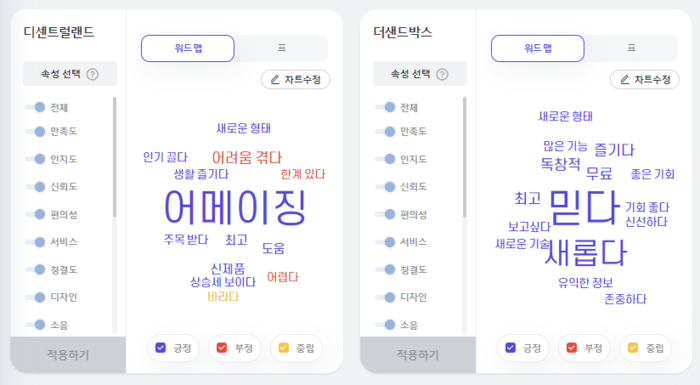This screenshot has height=385, width=700.
Task: Click the large word 어메이징 in word cloud
Action: tap(235, 207)
